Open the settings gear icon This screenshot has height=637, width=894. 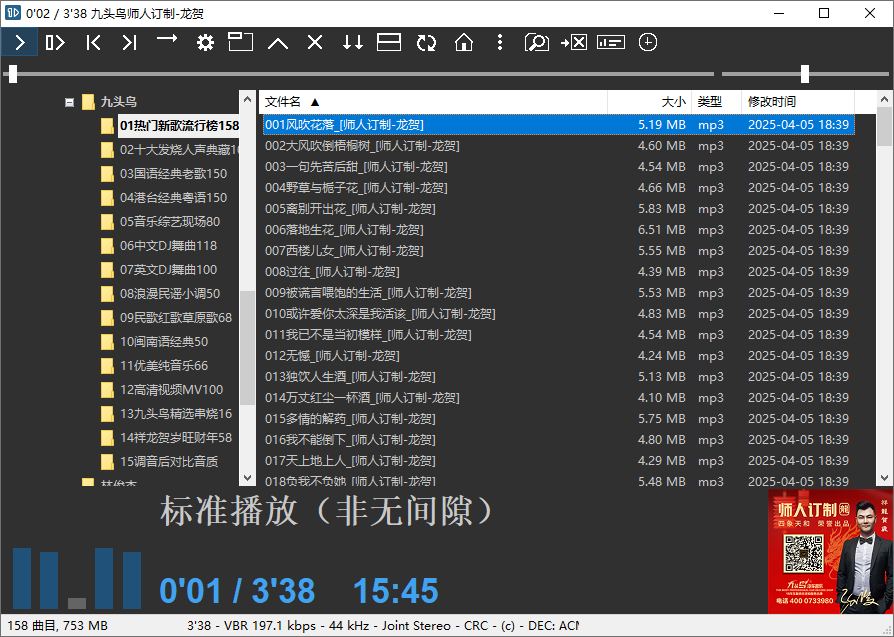tap(204, 42)
